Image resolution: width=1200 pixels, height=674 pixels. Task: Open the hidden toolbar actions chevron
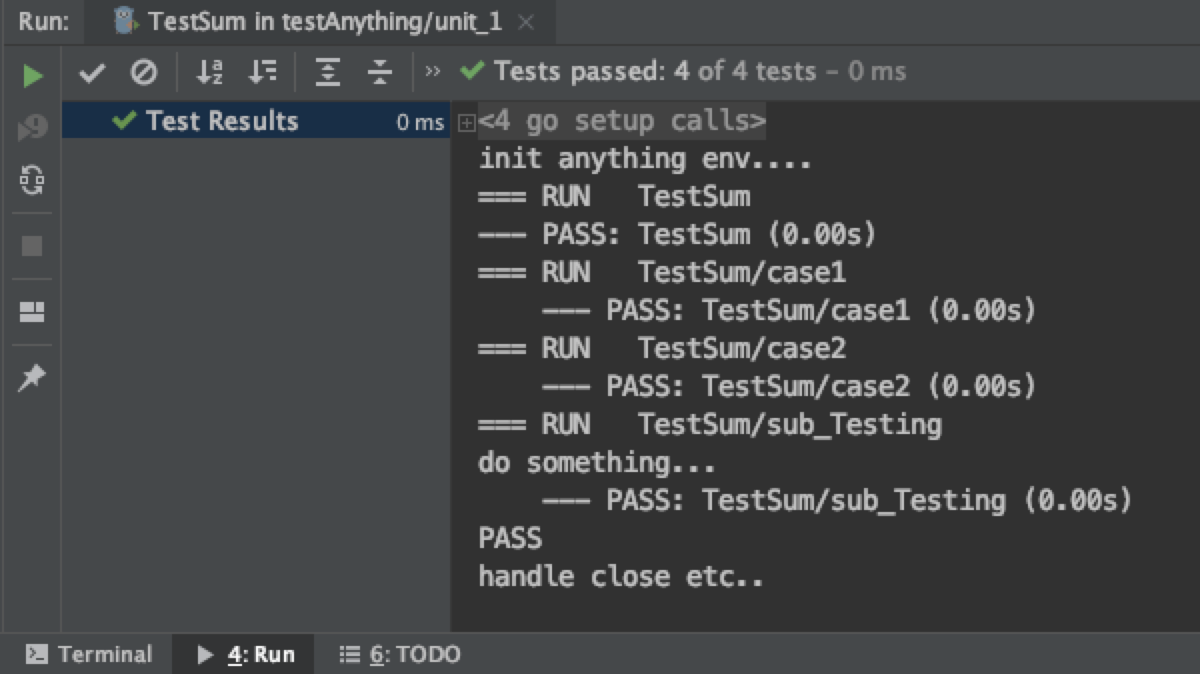(x=432, y=72)
